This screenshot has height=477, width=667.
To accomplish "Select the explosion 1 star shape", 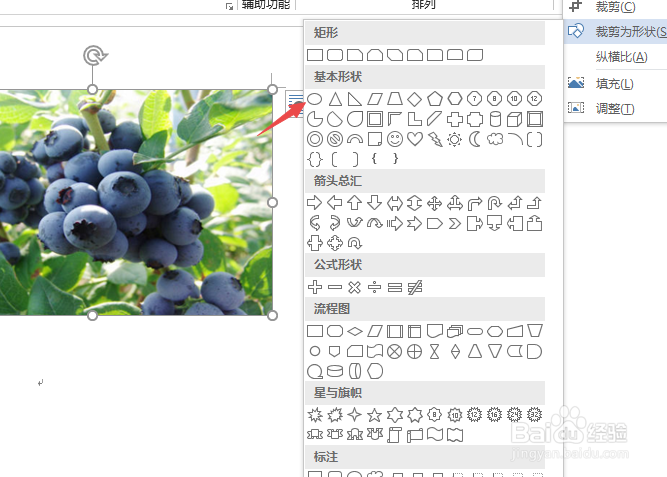I will coord(315,414).
